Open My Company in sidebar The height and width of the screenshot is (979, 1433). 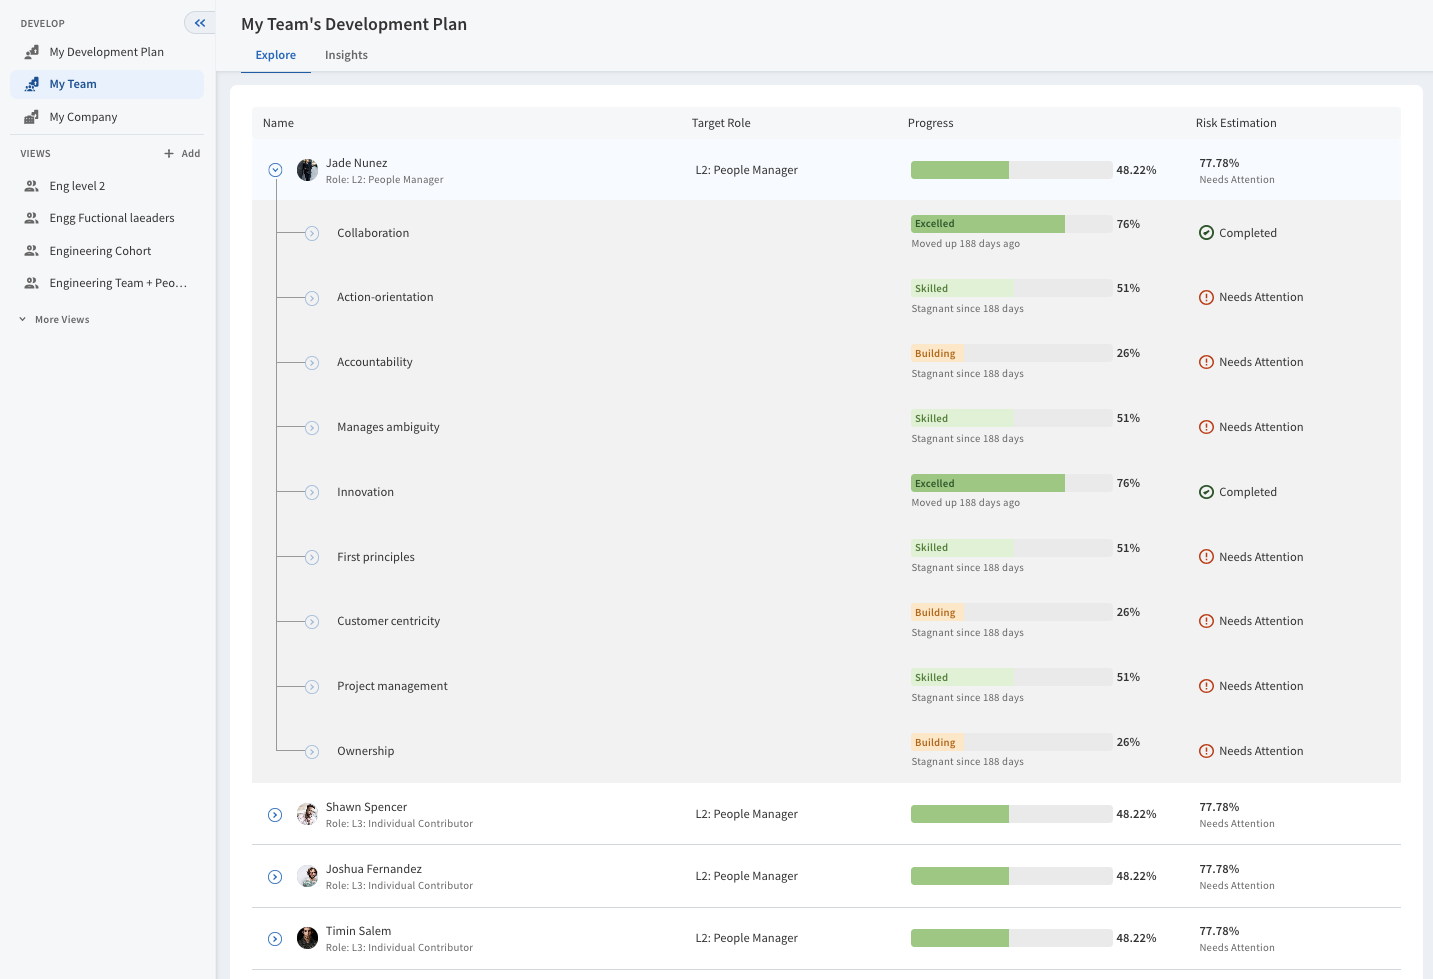(x=107, y=117)
